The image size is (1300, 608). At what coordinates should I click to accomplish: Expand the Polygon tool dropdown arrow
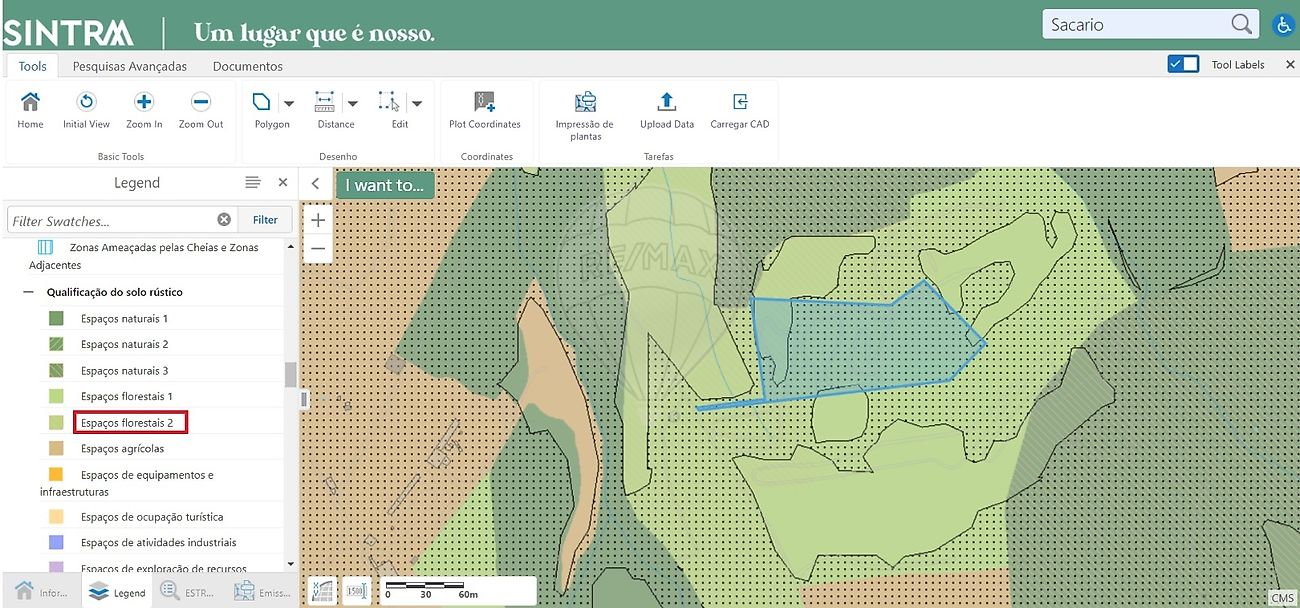(289, 103)
